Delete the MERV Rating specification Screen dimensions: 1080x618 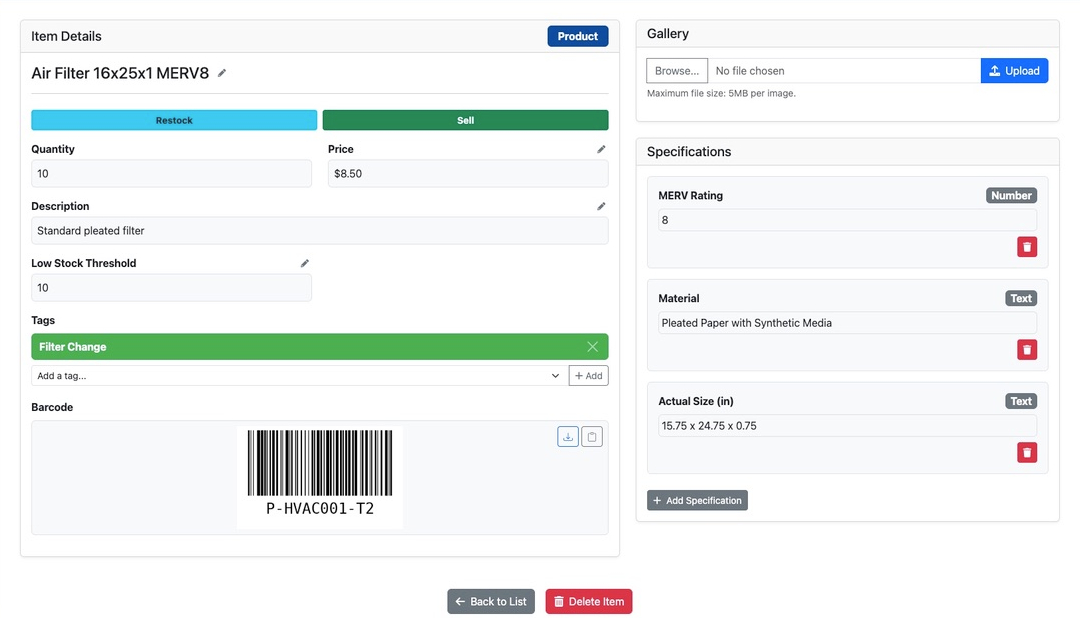coord(1026,246)
